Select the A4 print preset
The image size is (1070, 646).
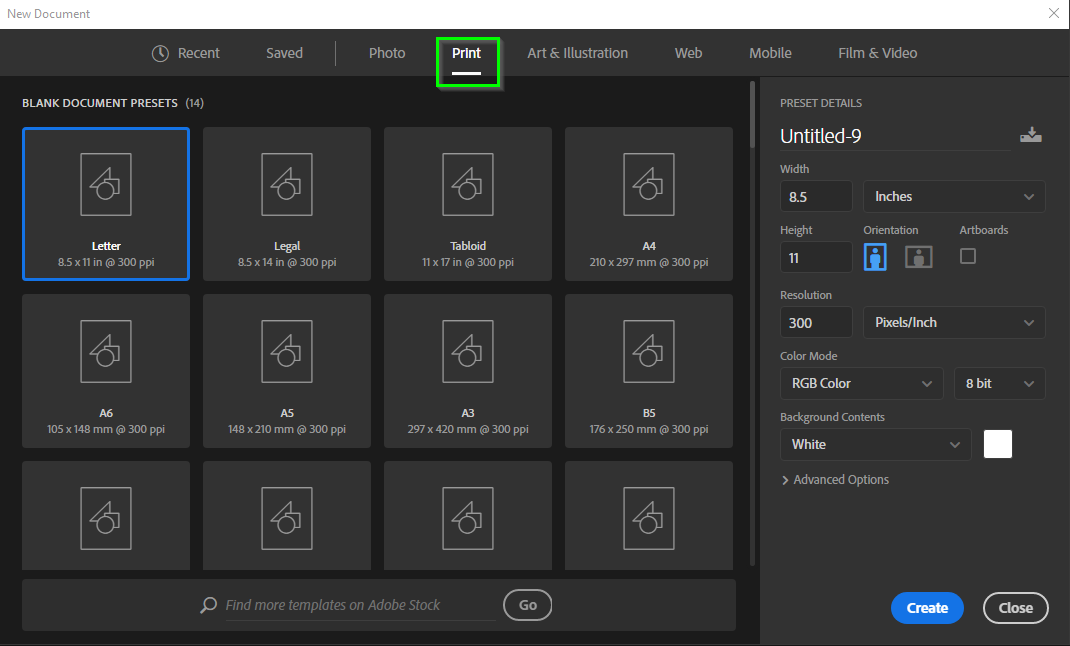click(648, 204)
